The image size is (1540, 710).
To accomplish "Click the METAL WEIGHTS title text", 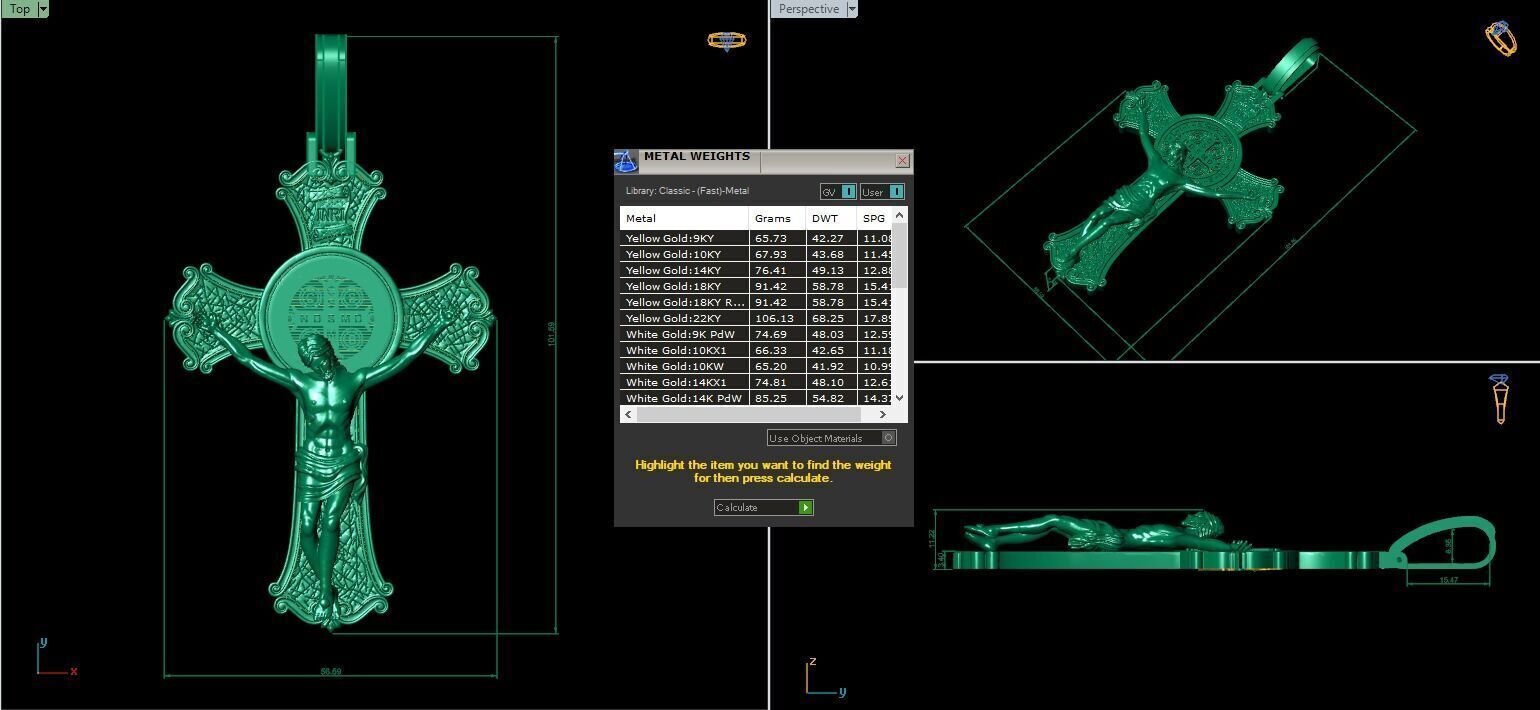I will click(x=697, y=156).
